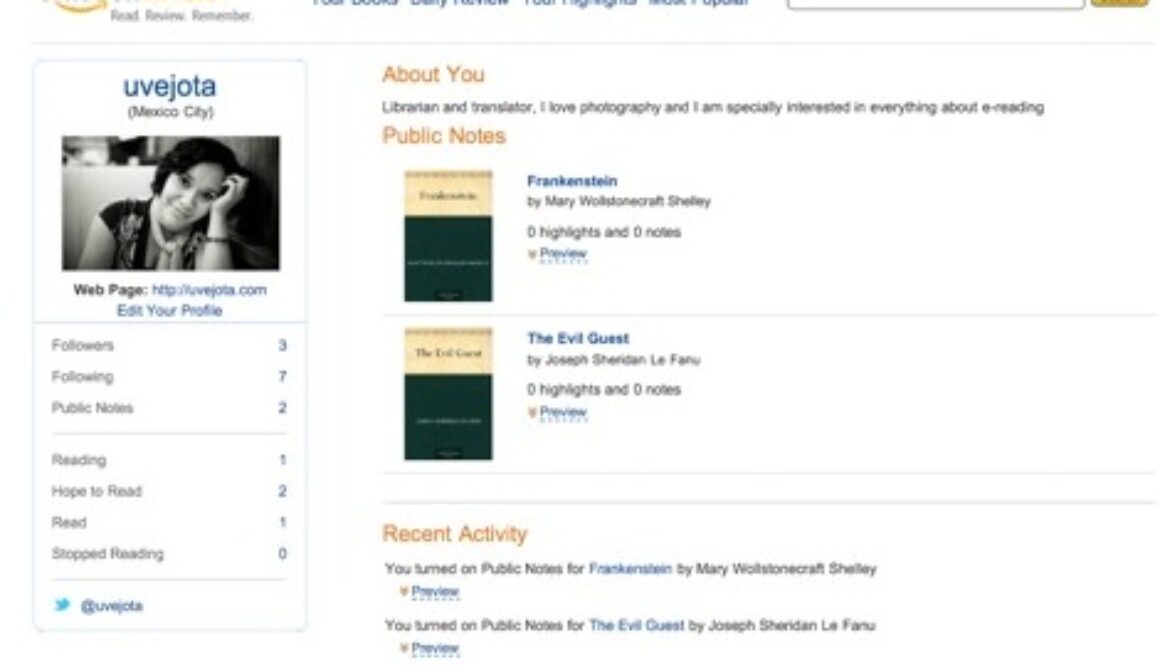The width and height of the screenshot is (1160, 665).
Task: Click the uvejota profile photo
Action: [171, 203]
